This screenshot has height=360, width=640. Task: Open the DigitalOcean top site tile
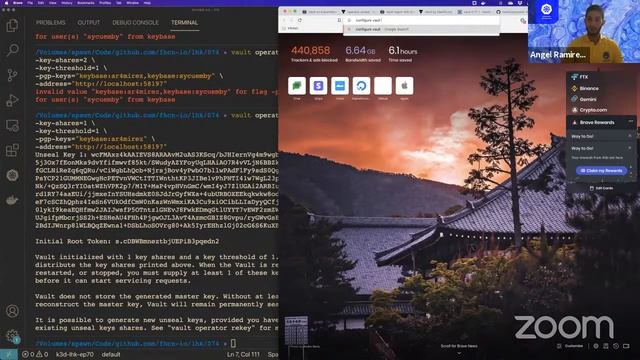pyautogui.click(x=361, y=86)
